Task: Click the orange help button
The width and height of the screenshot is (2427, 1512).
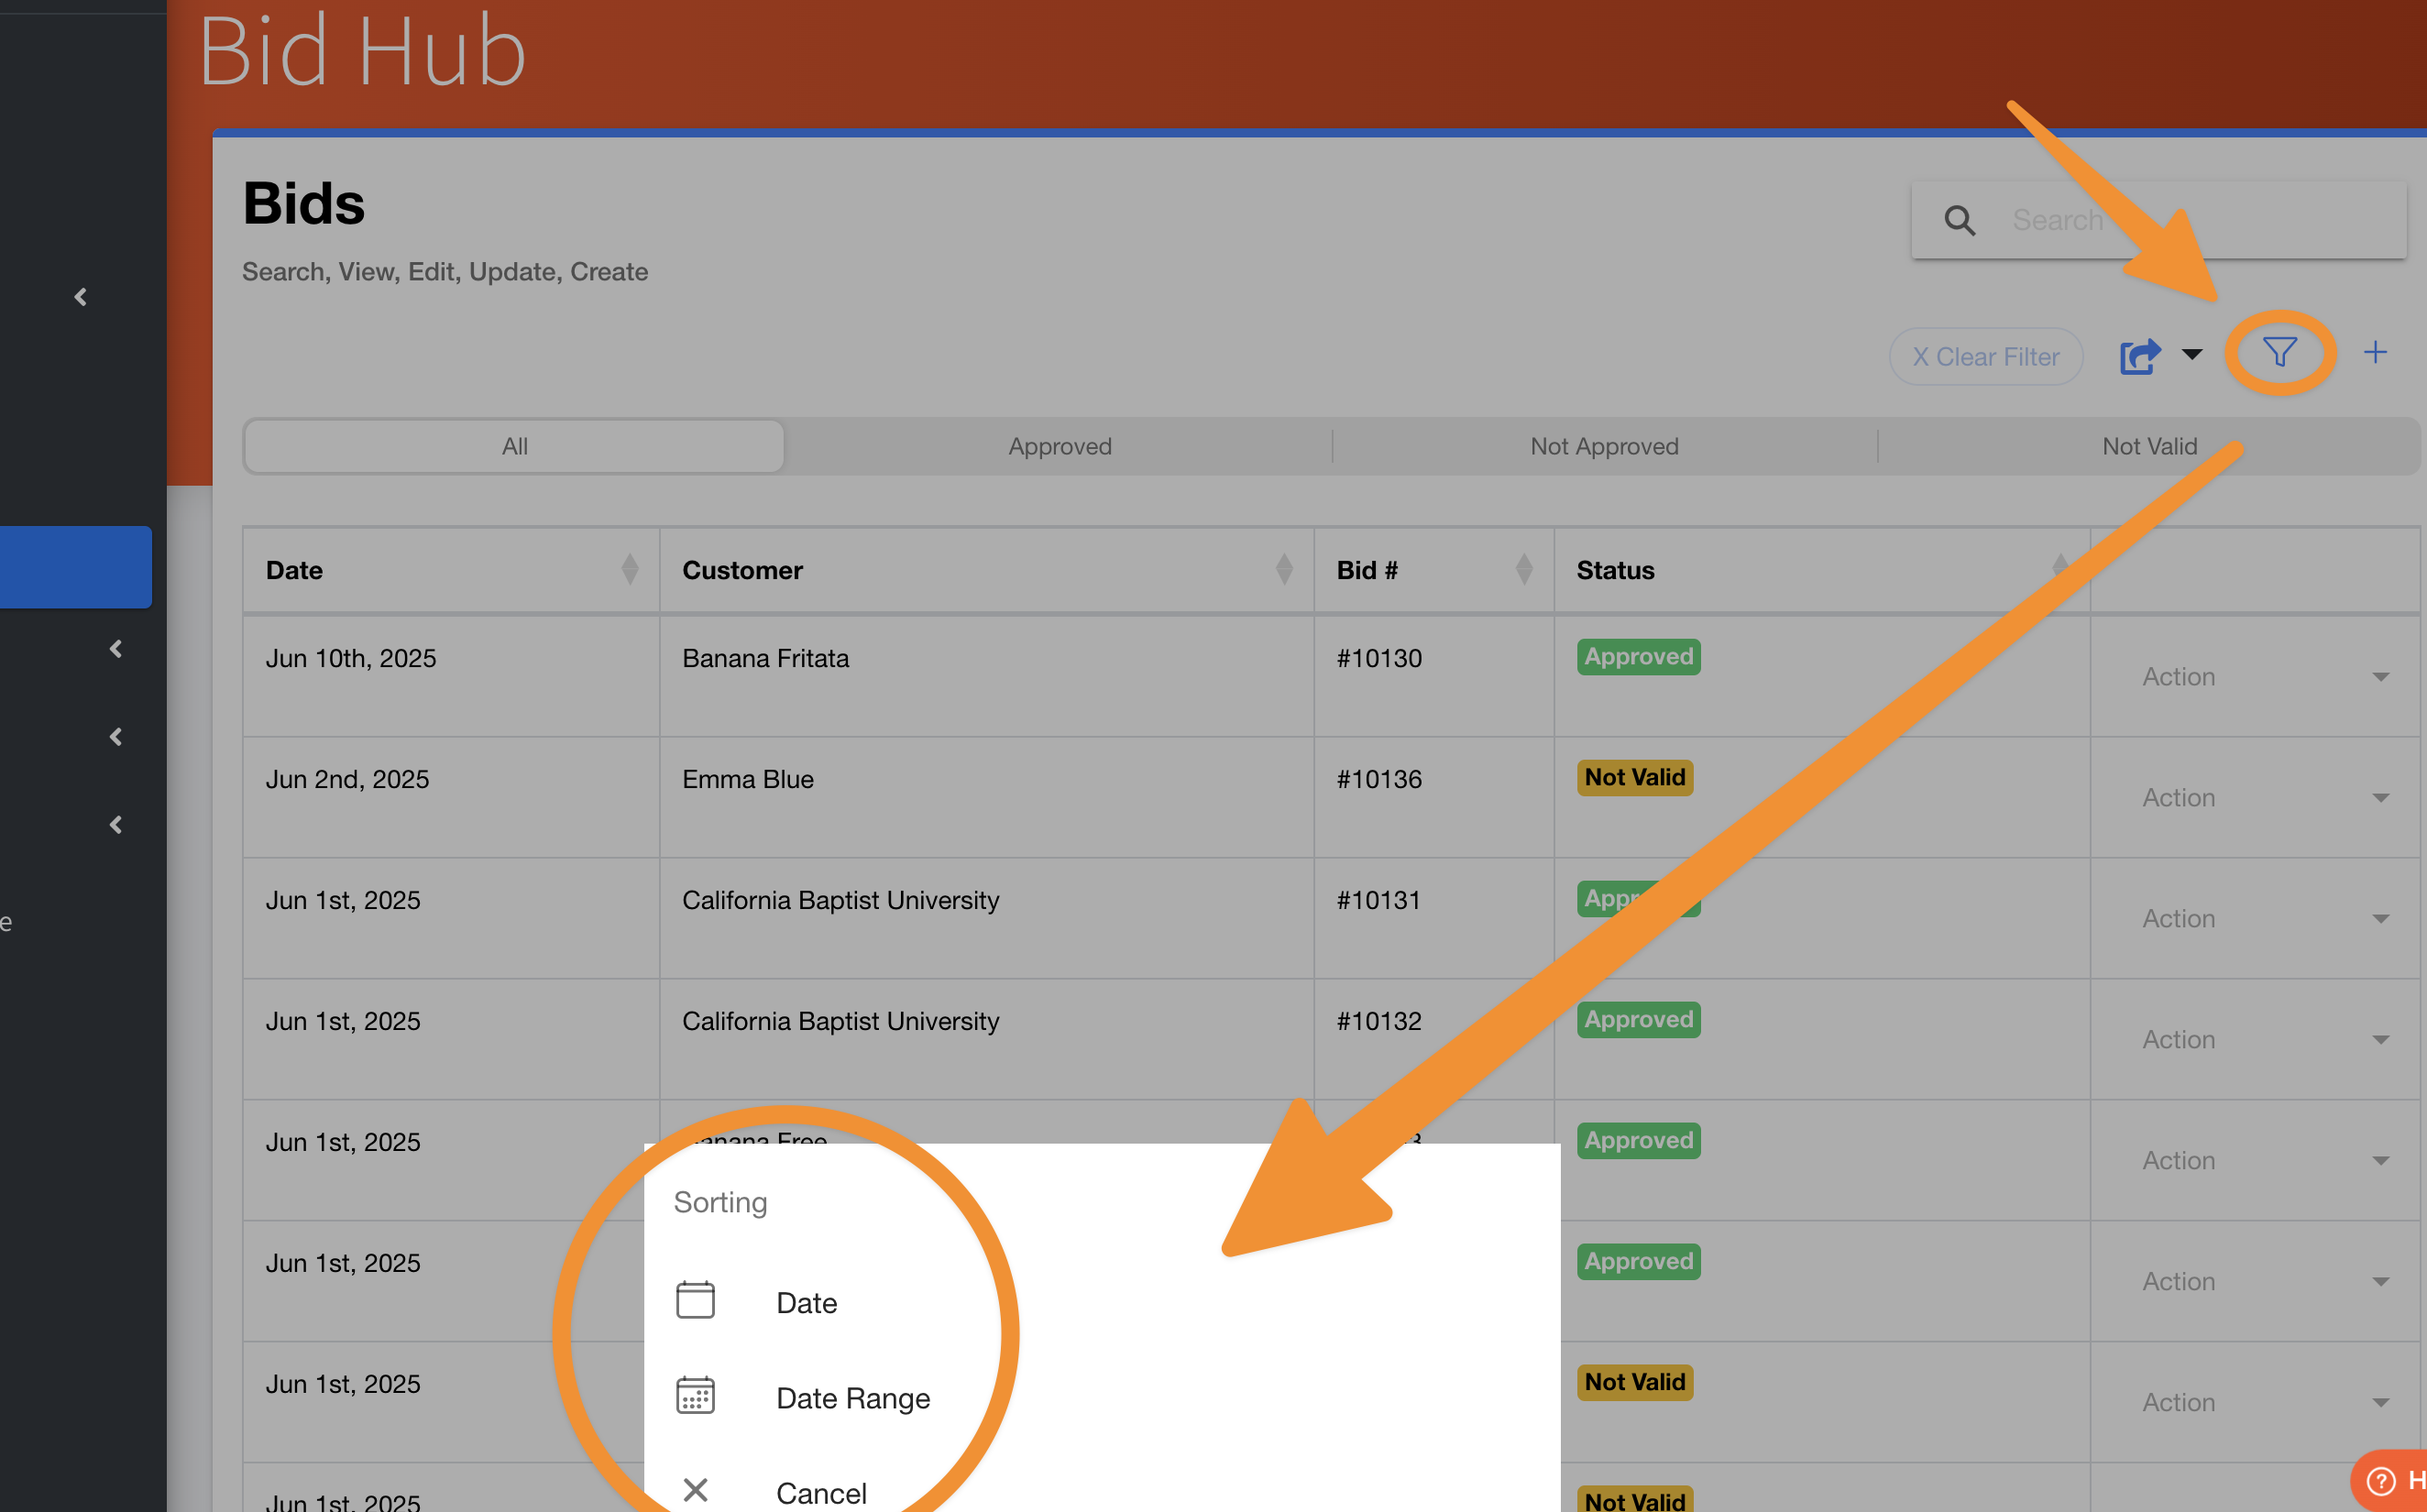Action: pyautogui.click(x=2390, y=1480)
